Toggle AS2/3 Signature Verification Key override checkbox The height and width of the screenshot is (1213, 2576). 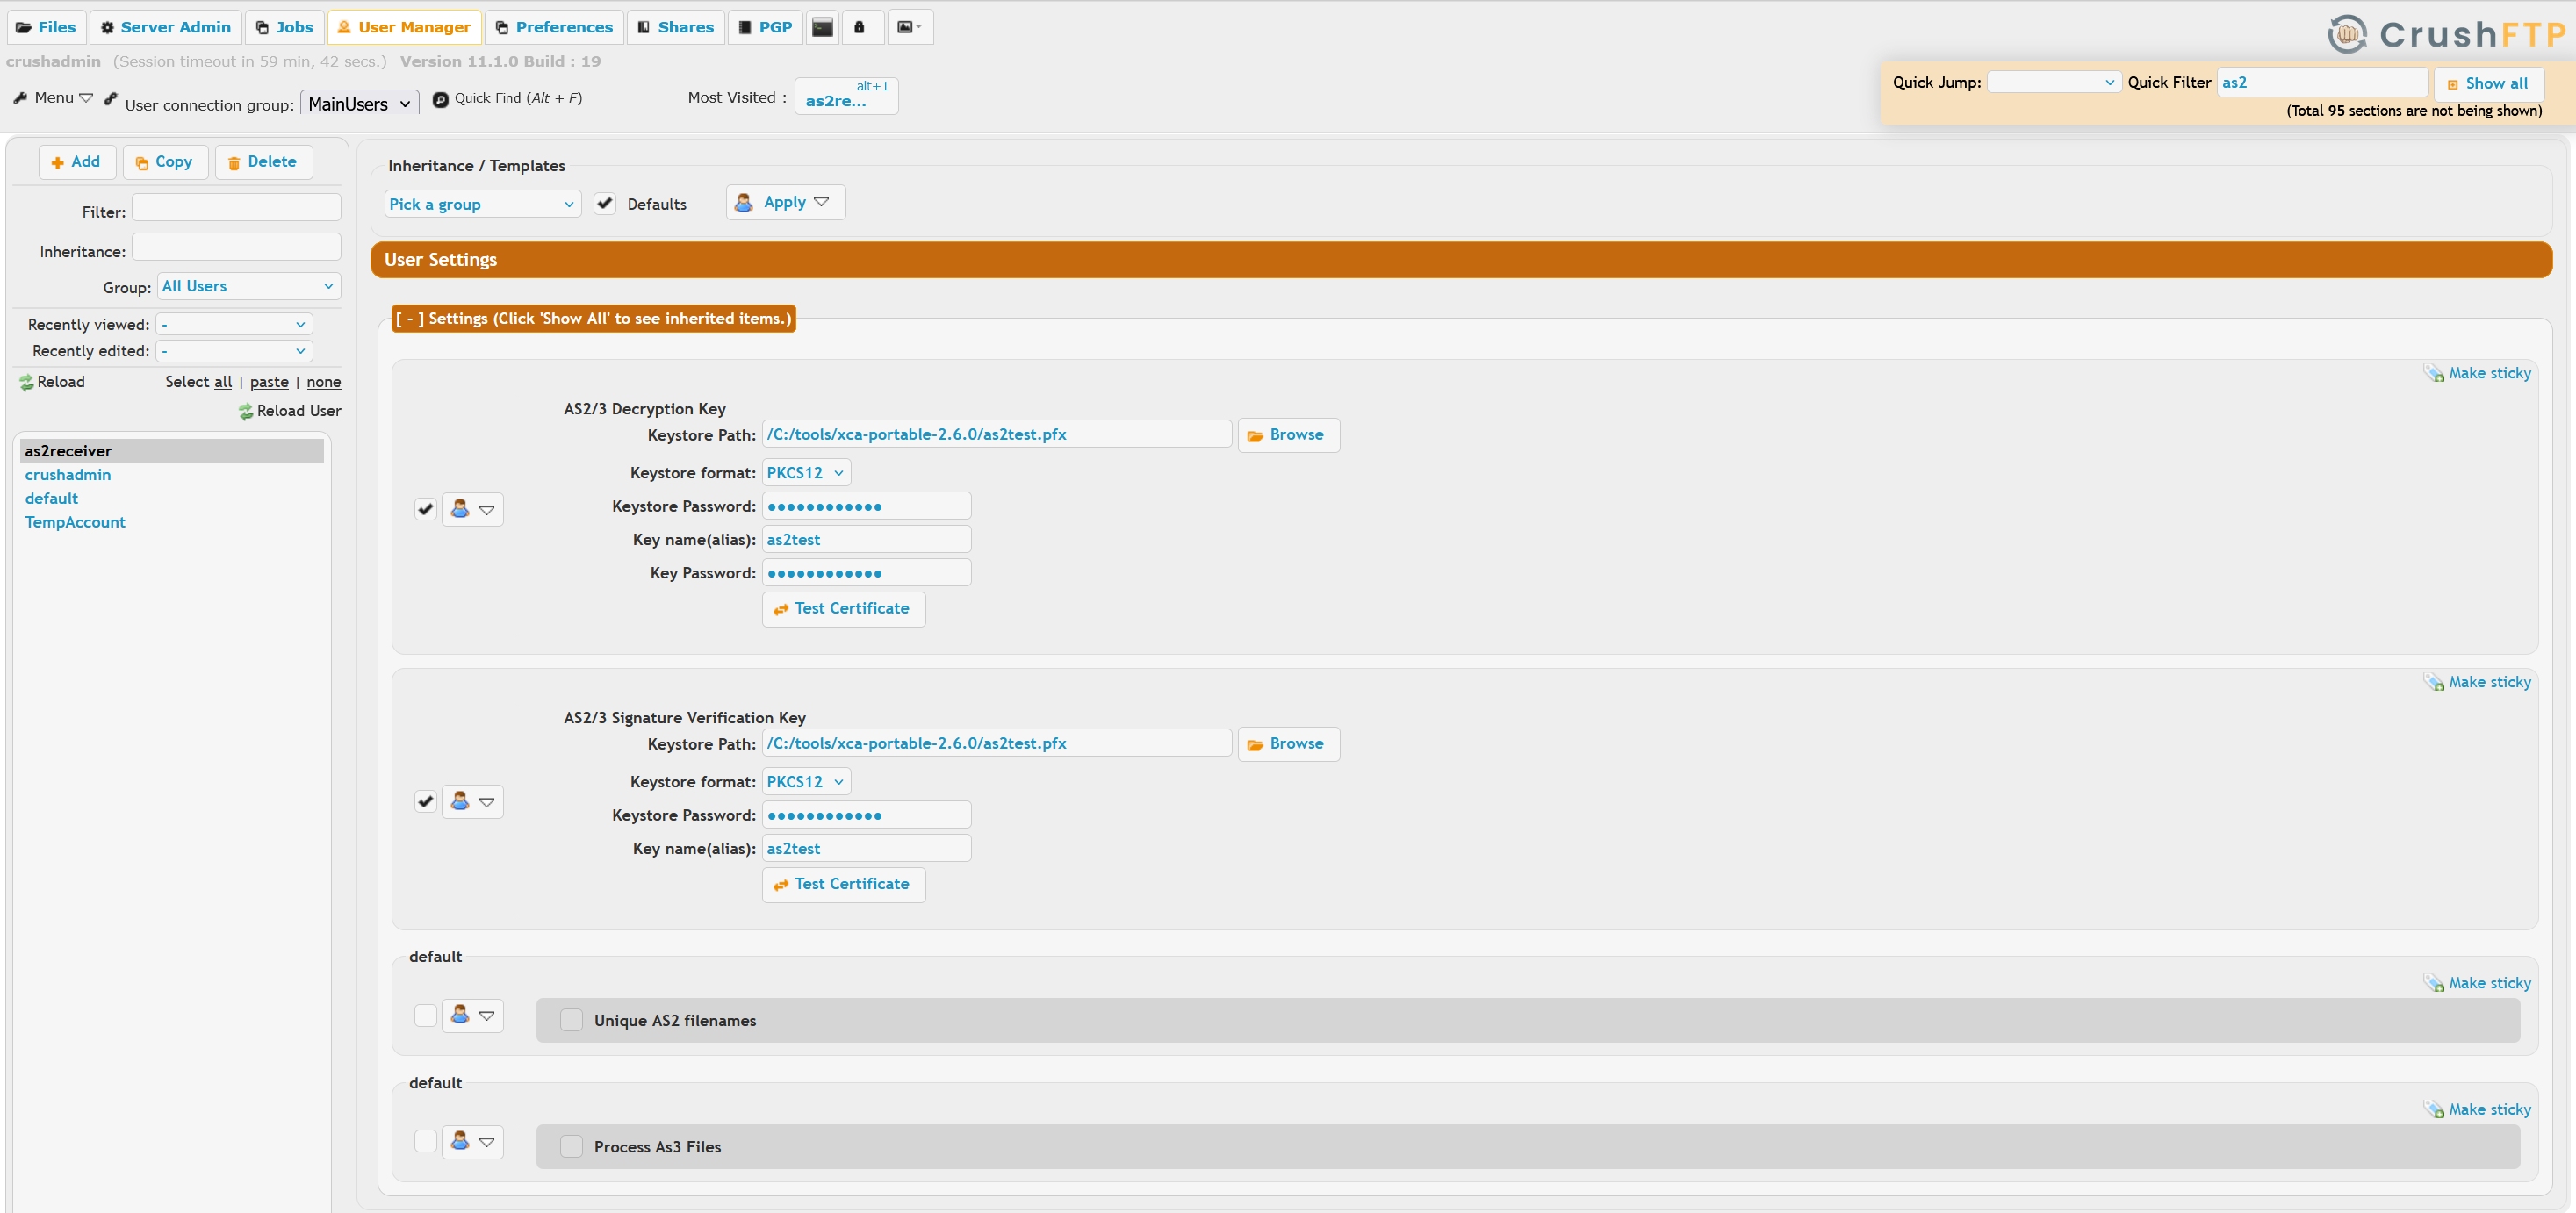(x=425, y=801)
